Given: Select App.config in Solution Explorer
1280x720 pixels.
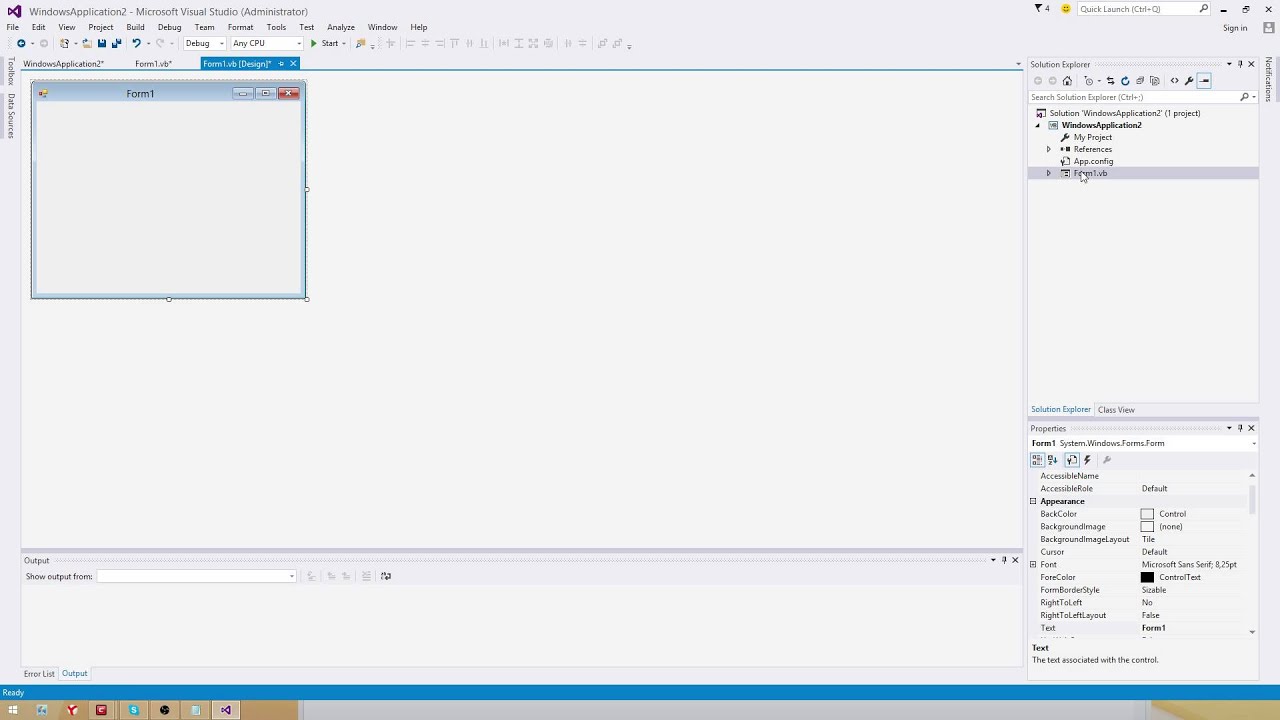Looking at the screenshot, I should click(1093, 161).
